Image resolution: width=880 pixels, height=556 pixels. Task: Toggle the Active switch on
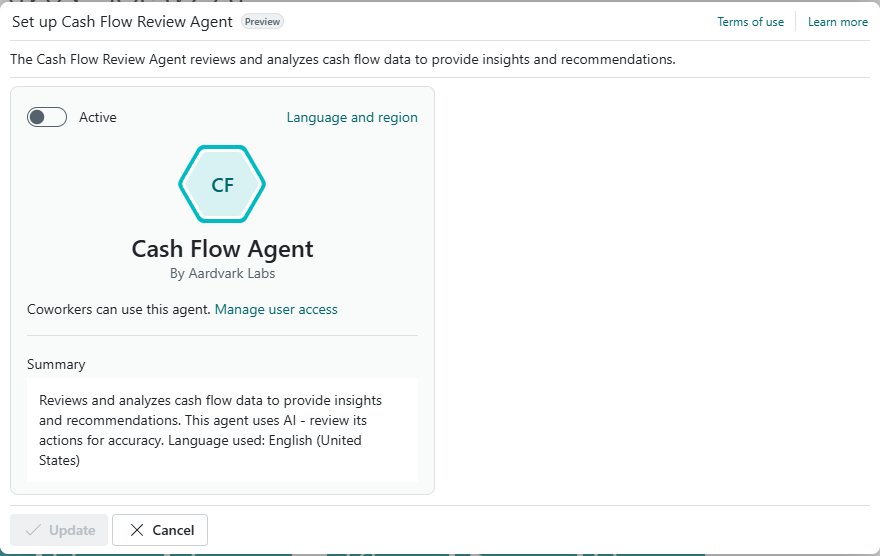[47, 117]
